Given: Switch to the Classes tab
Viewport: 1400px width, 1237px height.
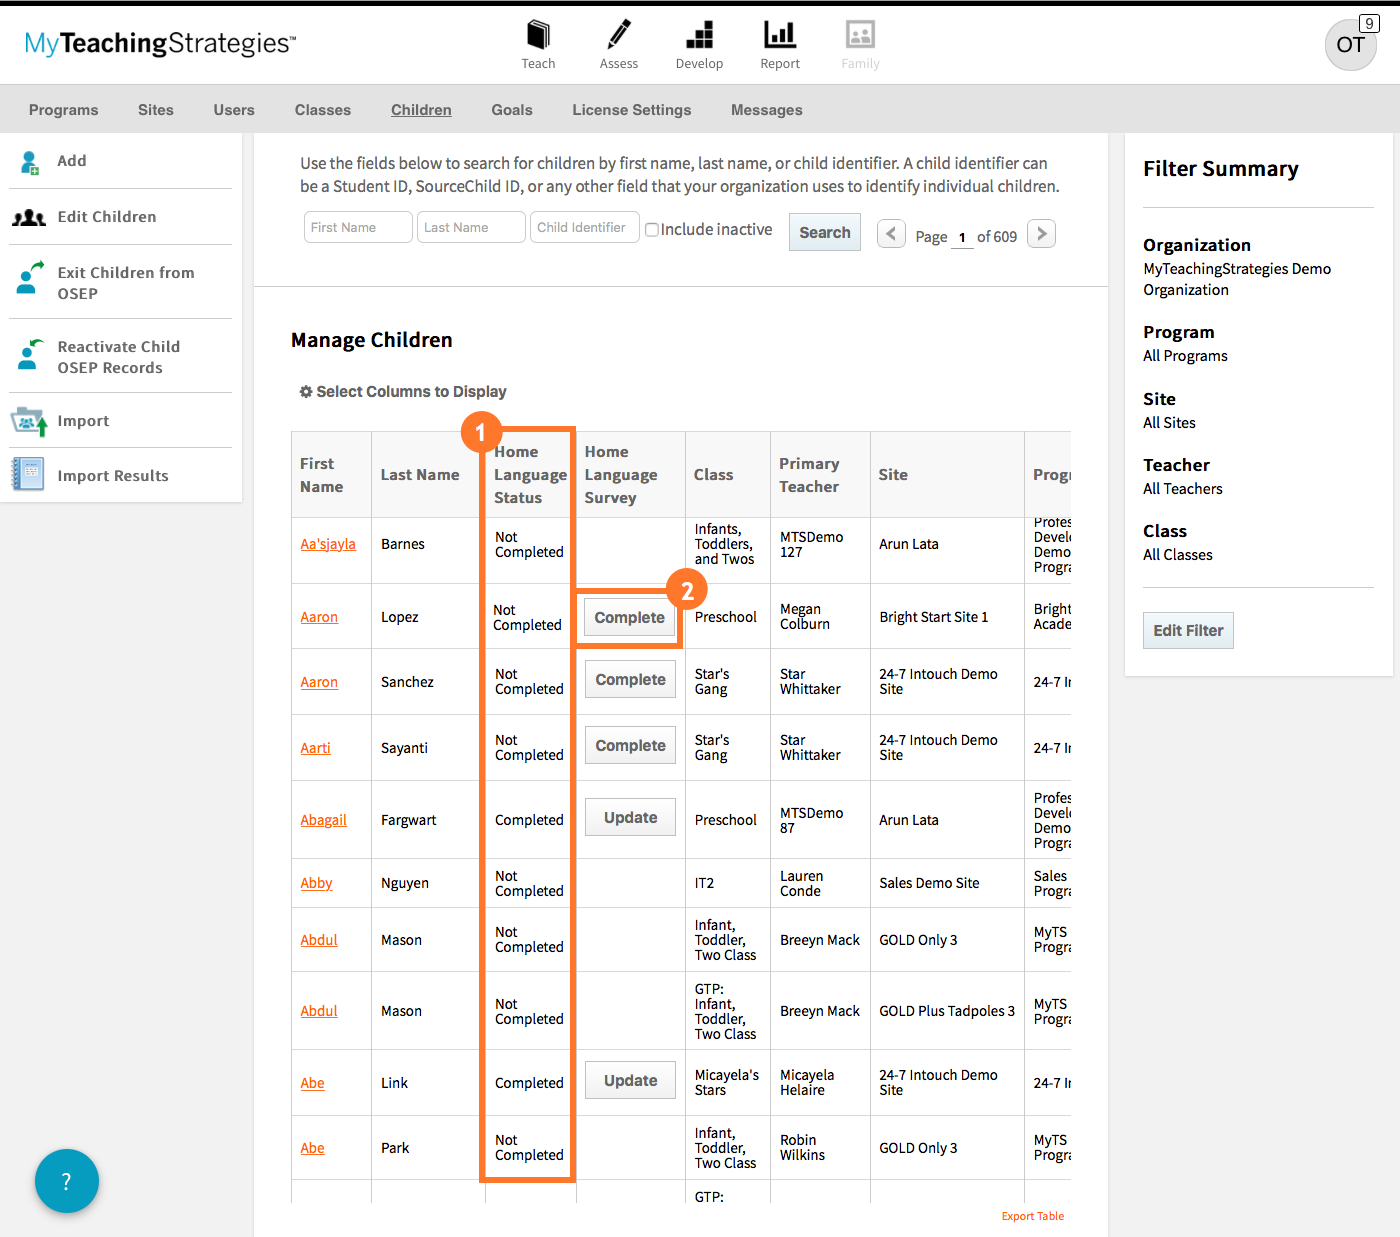Looking at the screenshot, I should pos(322,110).
